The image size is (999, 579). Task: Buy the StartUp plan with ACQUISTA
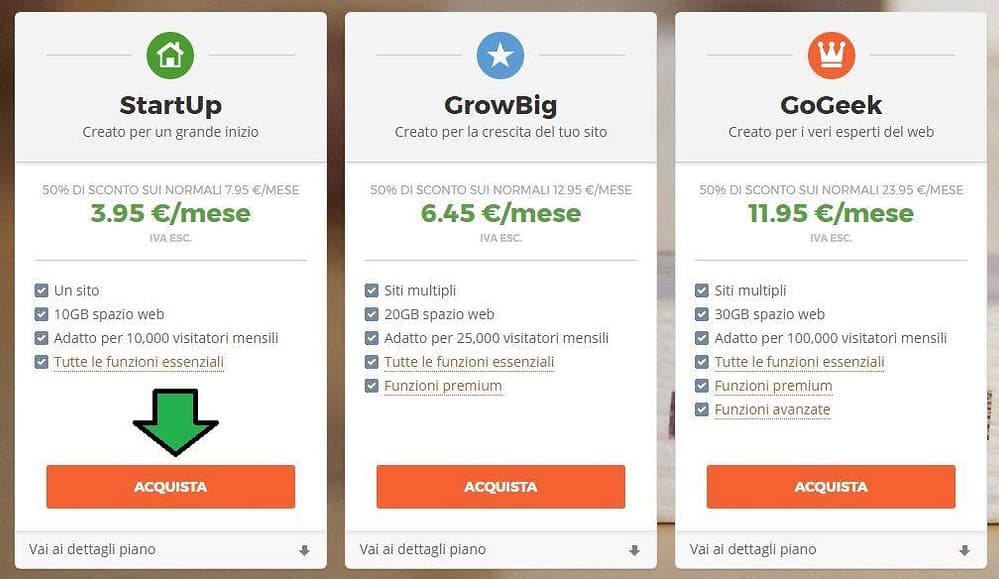tap(171, 487)
